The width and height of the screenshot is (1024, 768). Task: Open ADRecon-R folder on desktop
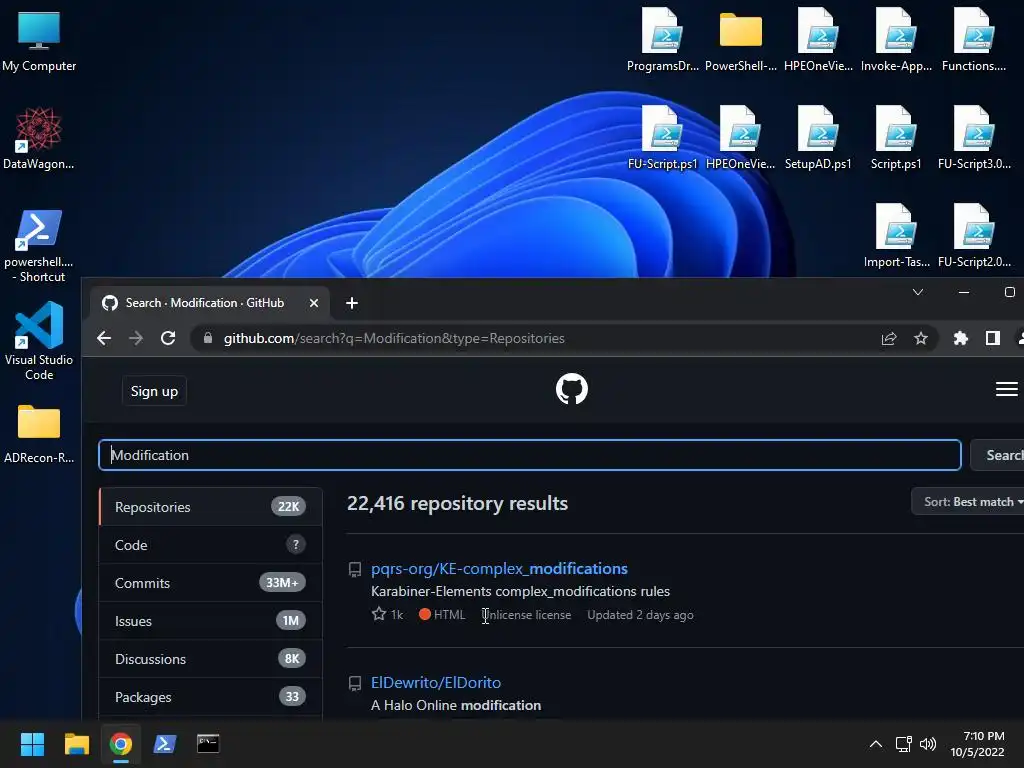coord(39,433)
